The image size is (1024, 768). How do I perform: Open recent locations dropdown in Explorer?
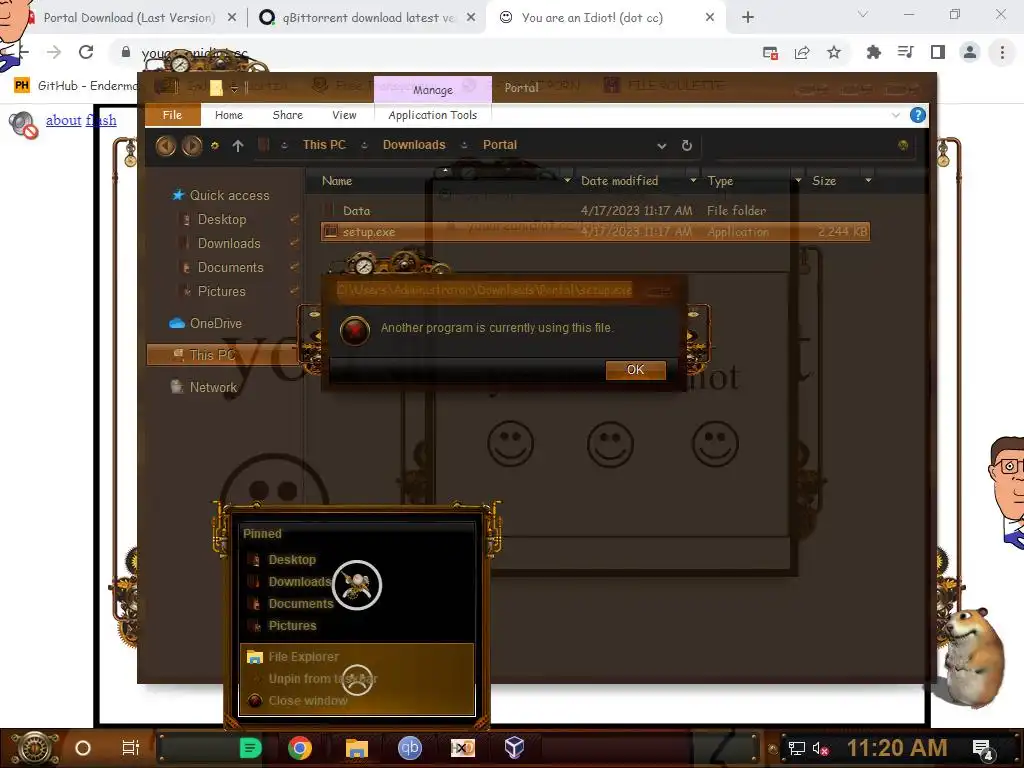tap(214, 146)
